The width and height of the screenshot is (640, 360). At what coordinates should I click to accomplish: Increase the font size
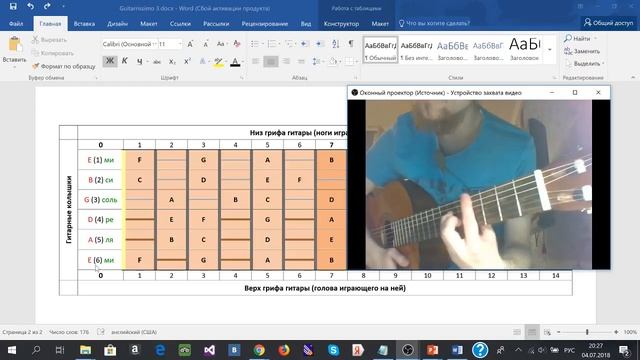click(190, 44)
